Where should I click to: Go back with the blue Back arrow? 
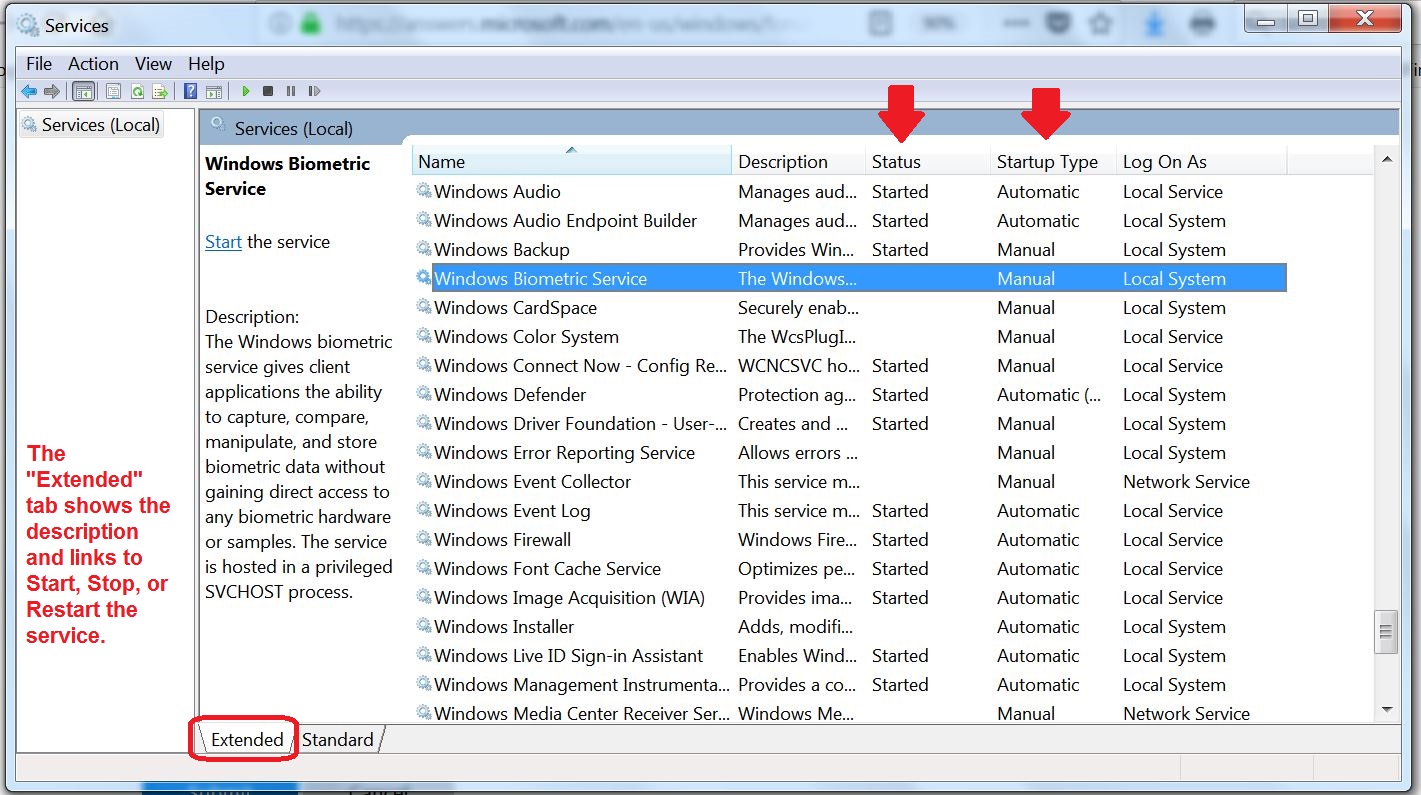click(29, 91)
